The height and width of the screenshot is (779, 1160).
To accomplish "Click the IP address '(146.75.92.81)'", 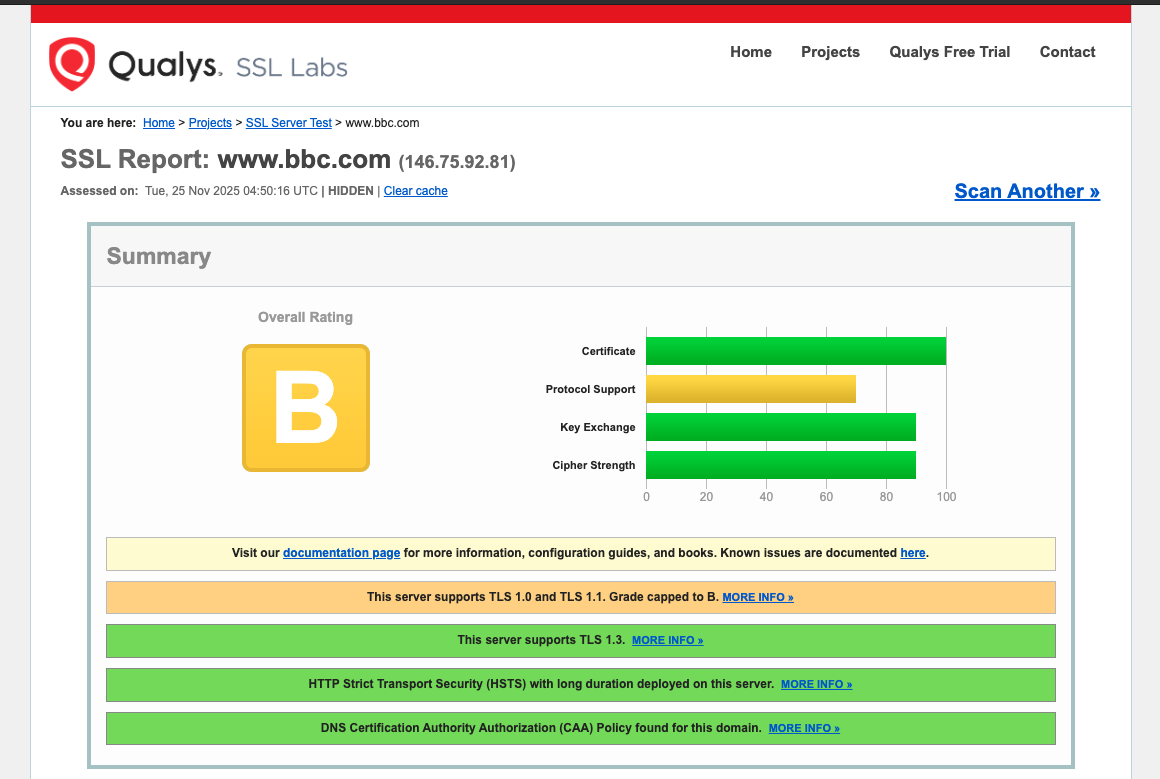I will click(x=457, y=162).
